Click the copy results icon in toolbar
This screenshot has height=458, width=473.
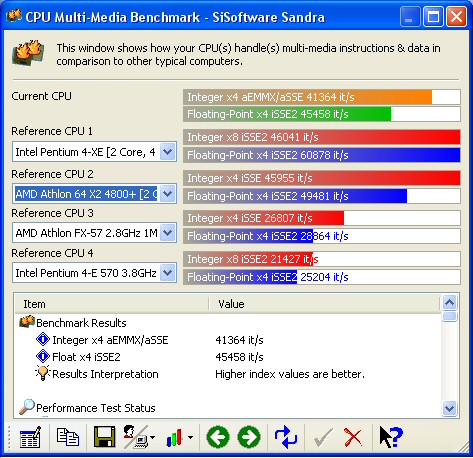coord(68,437)
